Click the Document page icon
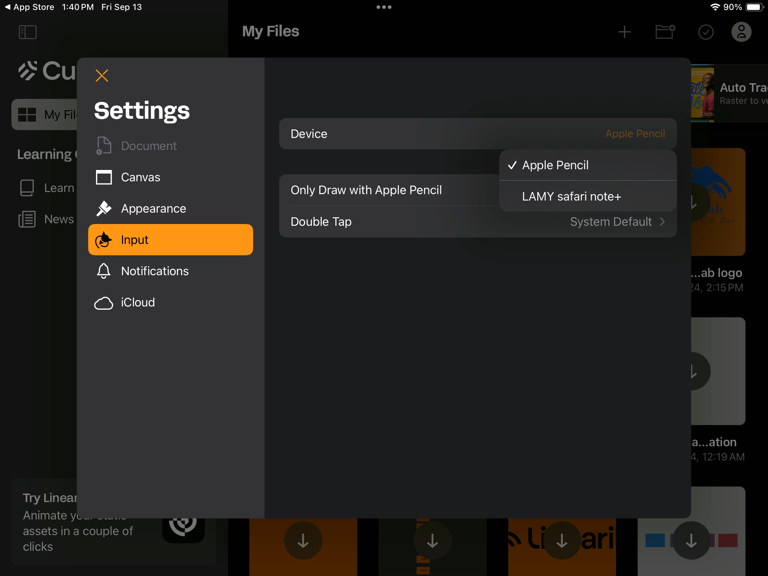Viewport: 768px width, 576px height. pos(103,146)
